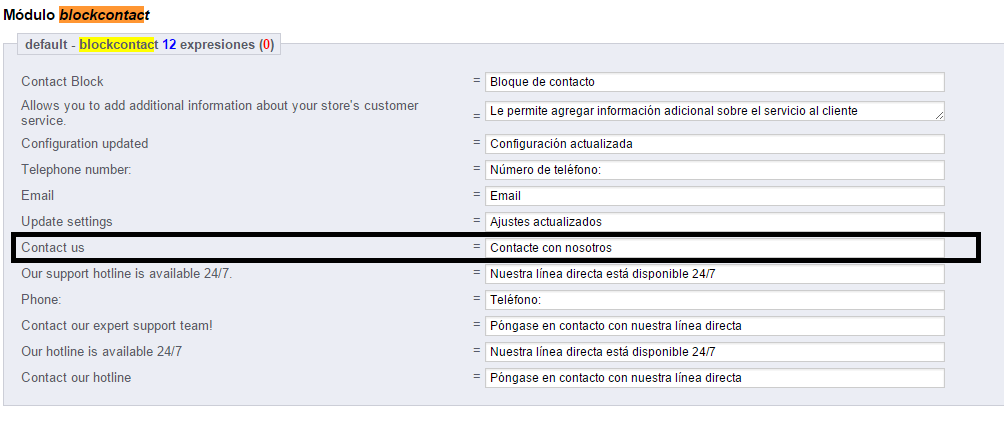Click the "Módulo blockcontact" heading
This screenshot has width=1004, height=427.
tap(76, 15)
